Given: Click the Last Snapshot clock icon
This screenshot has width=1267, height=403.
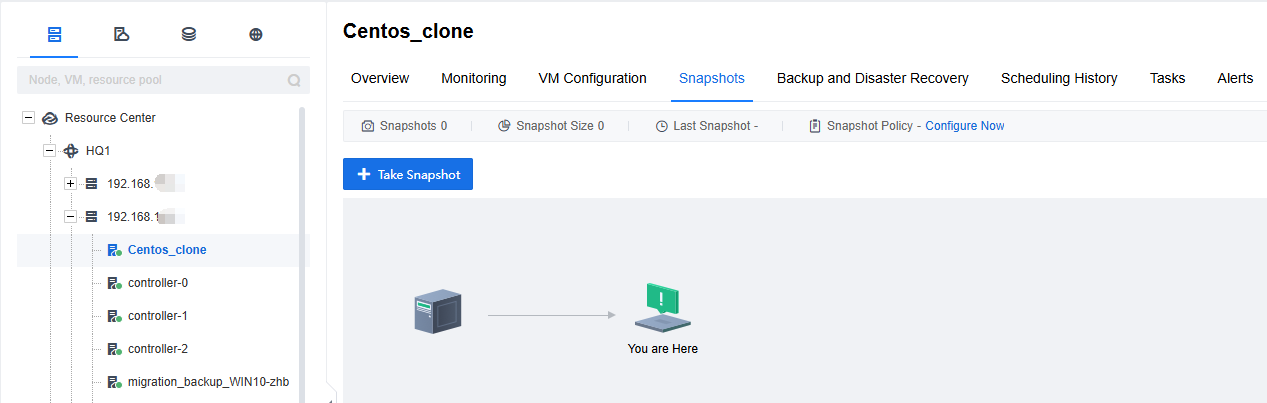Looking at the screenshot, I should [x=662, y=126].
